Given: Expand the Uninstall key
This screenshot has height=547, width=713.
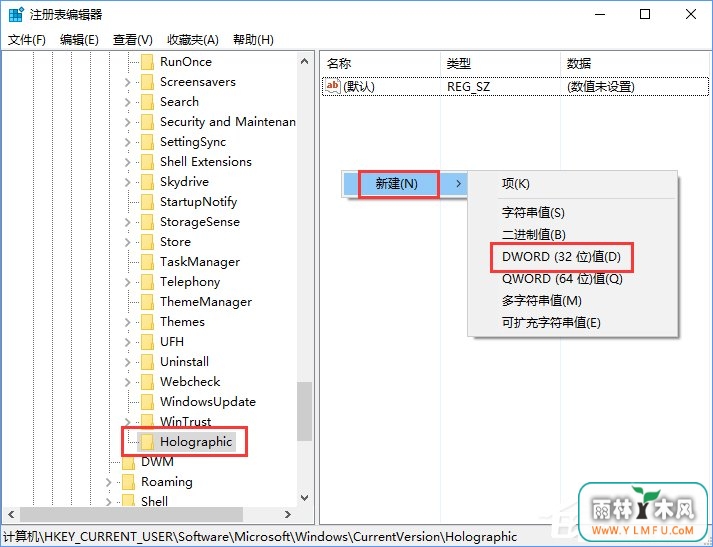Looking at the screenshot, I should coord(127,362).
